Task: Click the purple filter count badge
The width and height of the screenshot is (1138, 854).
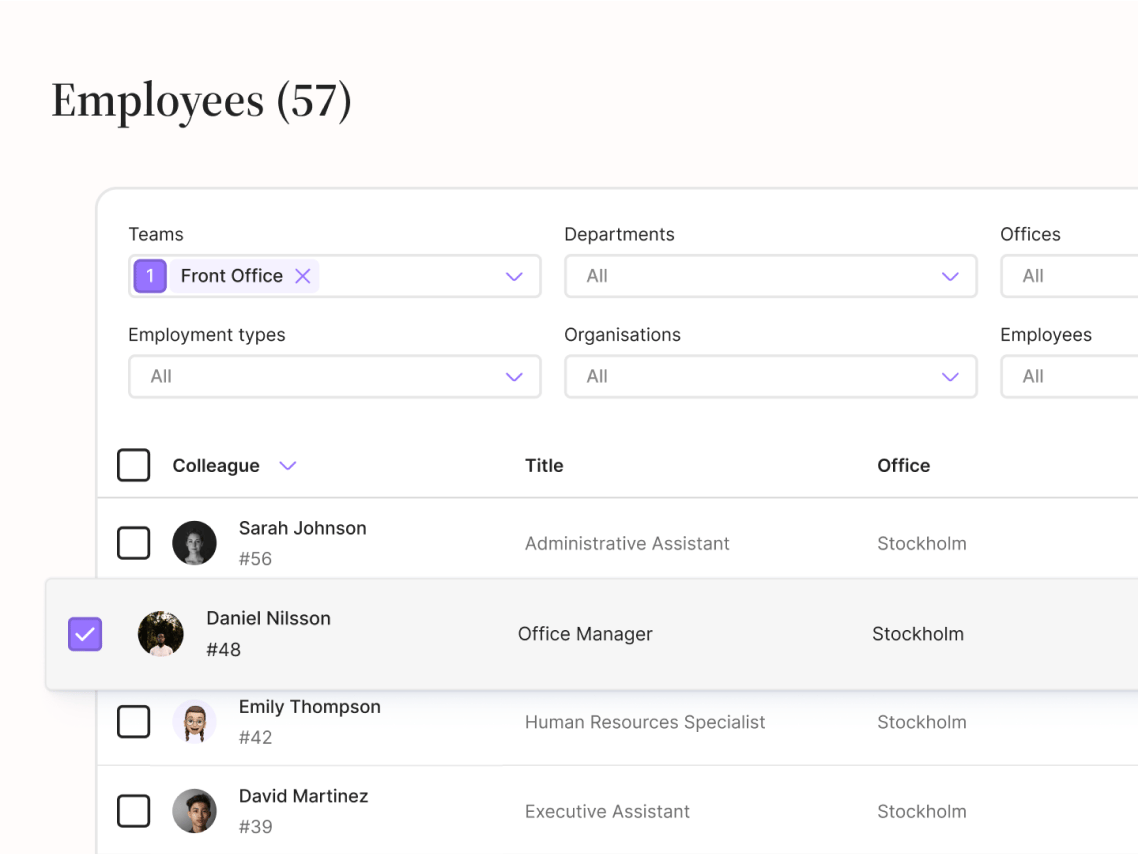Action: [150, 276]
